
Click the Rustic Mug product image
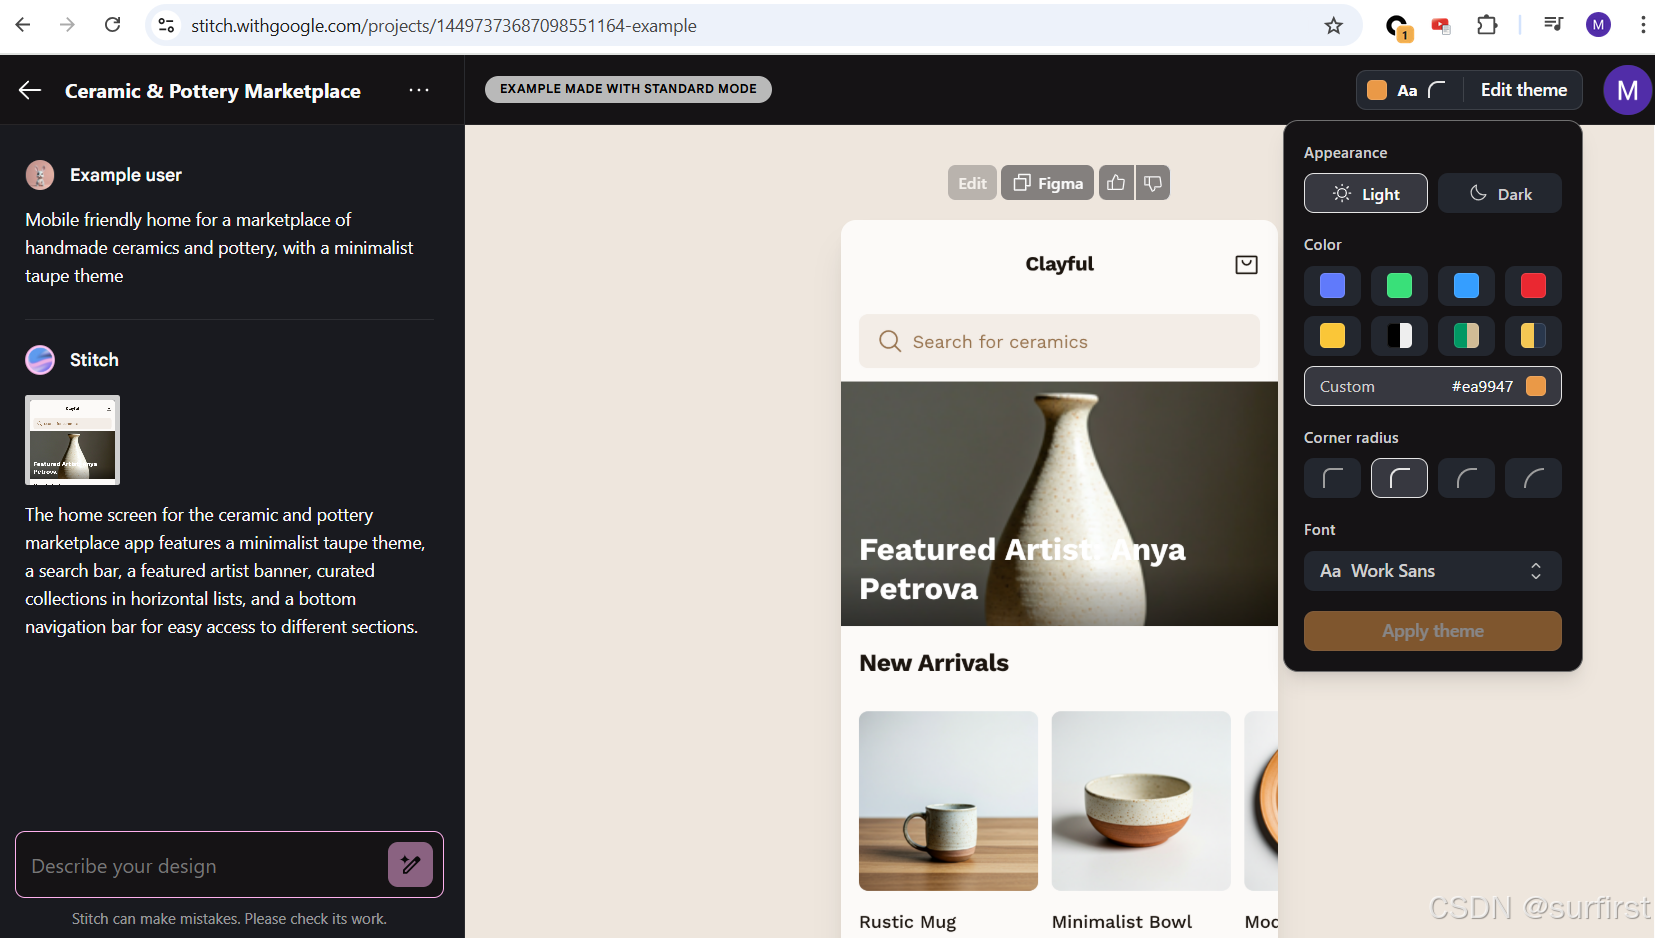[x=948, y=801]
